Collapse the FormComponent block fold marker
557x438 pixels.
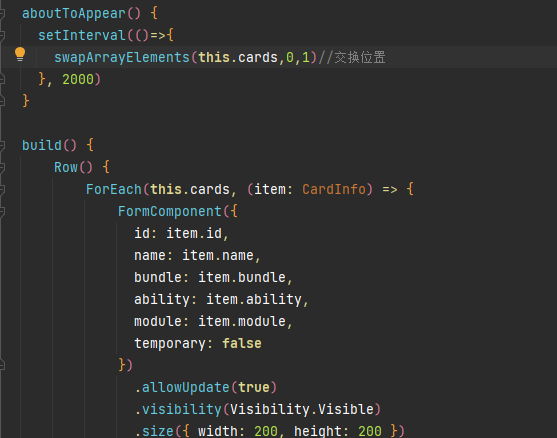click(x=2, y=211)
